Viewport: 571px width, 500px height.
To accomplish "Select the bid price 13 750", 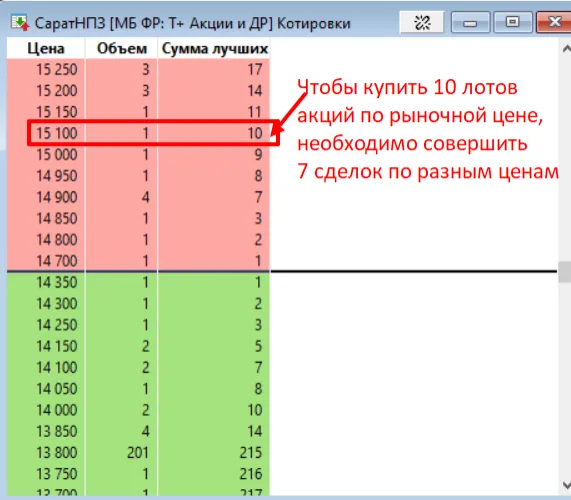I will coord(57,474).
